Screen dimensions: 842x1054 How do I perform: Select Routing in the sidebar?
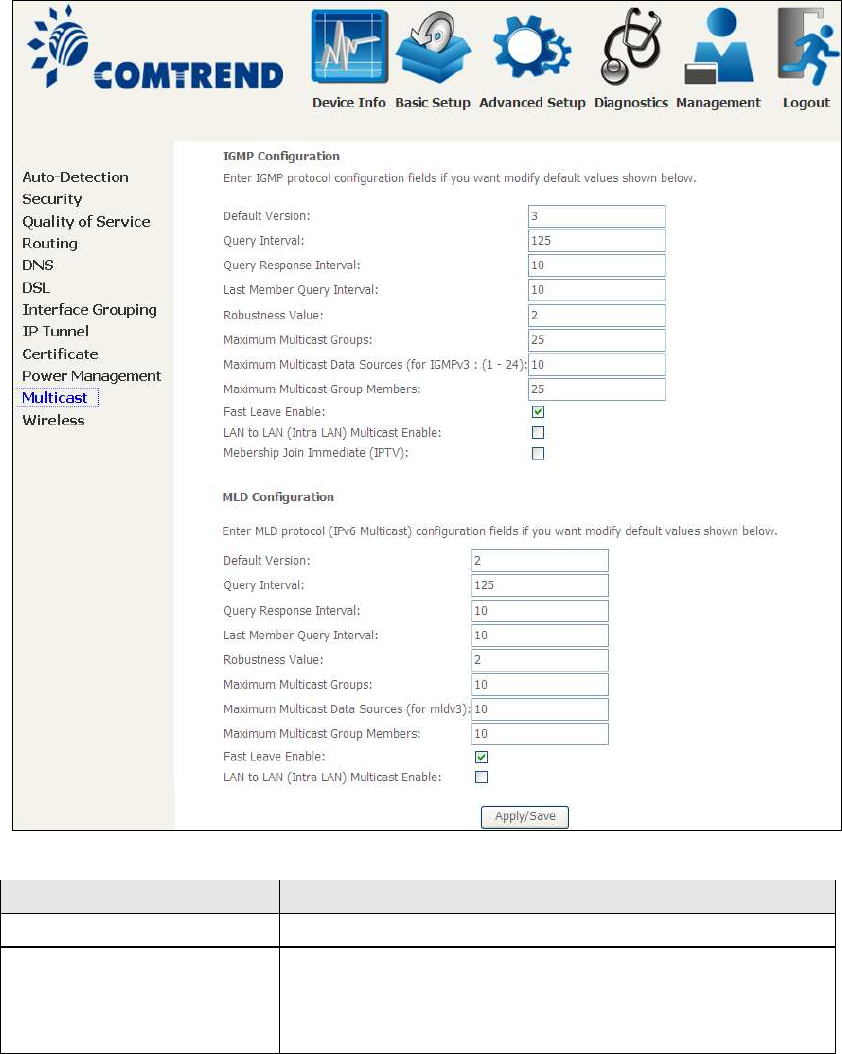pos(50,243)
